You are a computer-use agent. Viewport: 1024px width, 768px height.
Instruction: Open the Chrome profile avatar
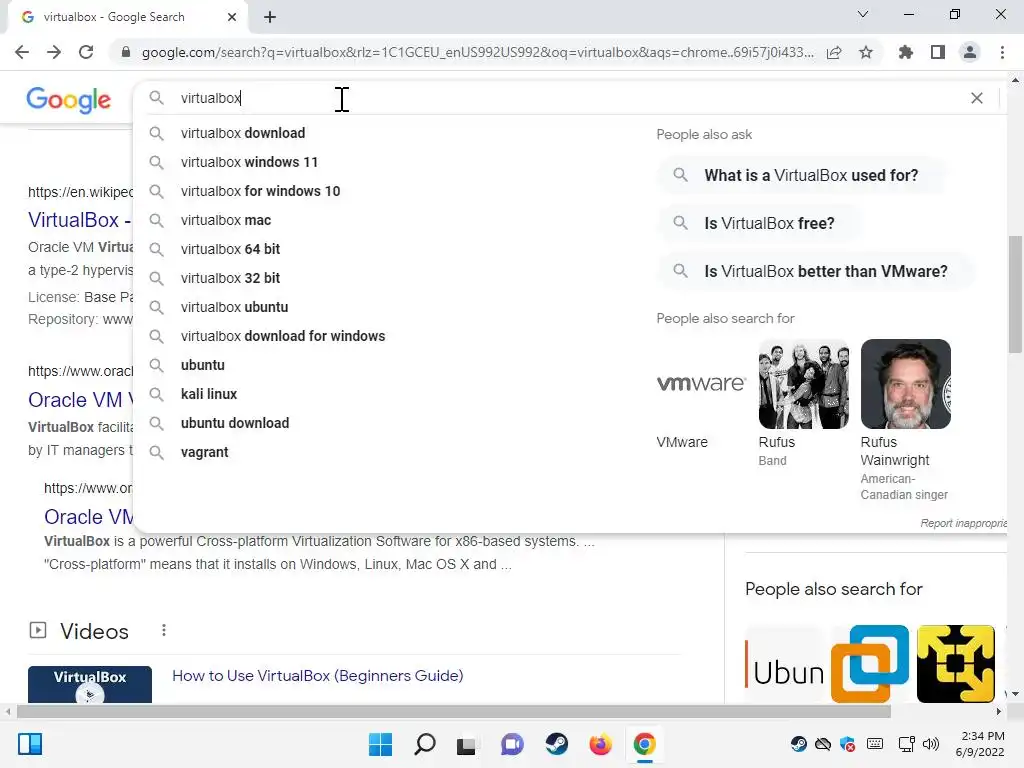point(970,52)
